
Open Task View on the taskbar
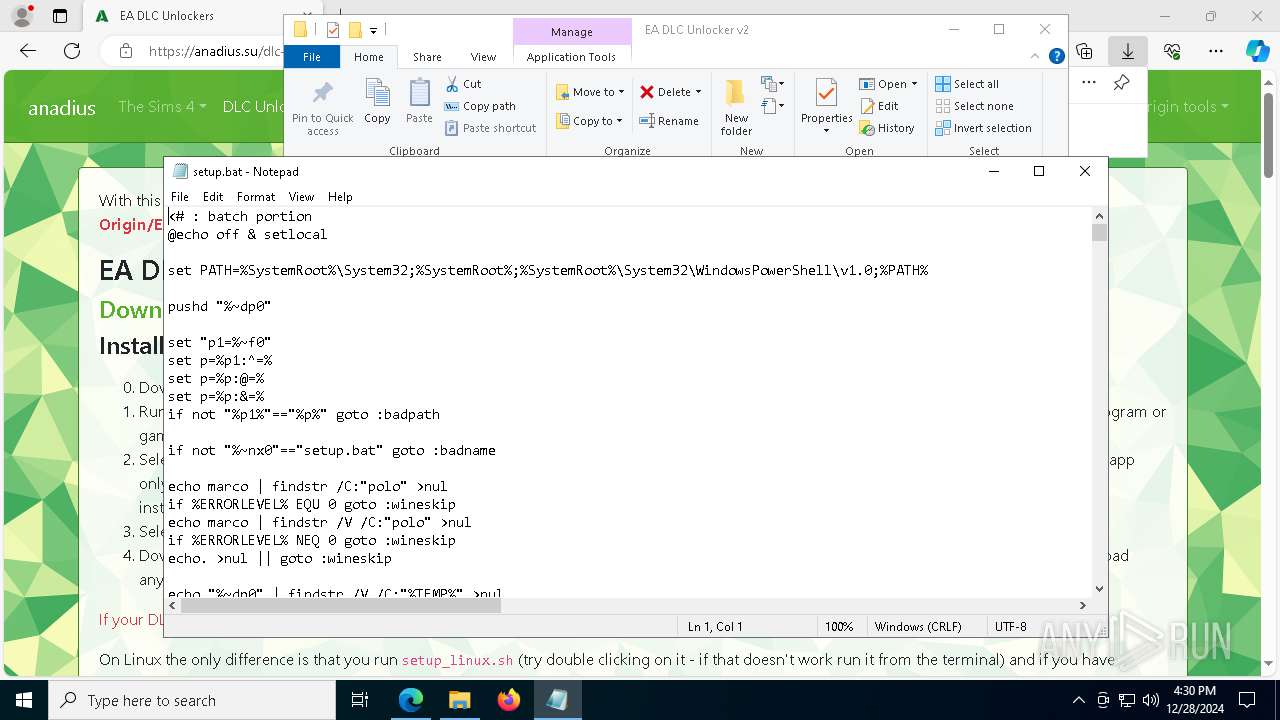(361, 700)
